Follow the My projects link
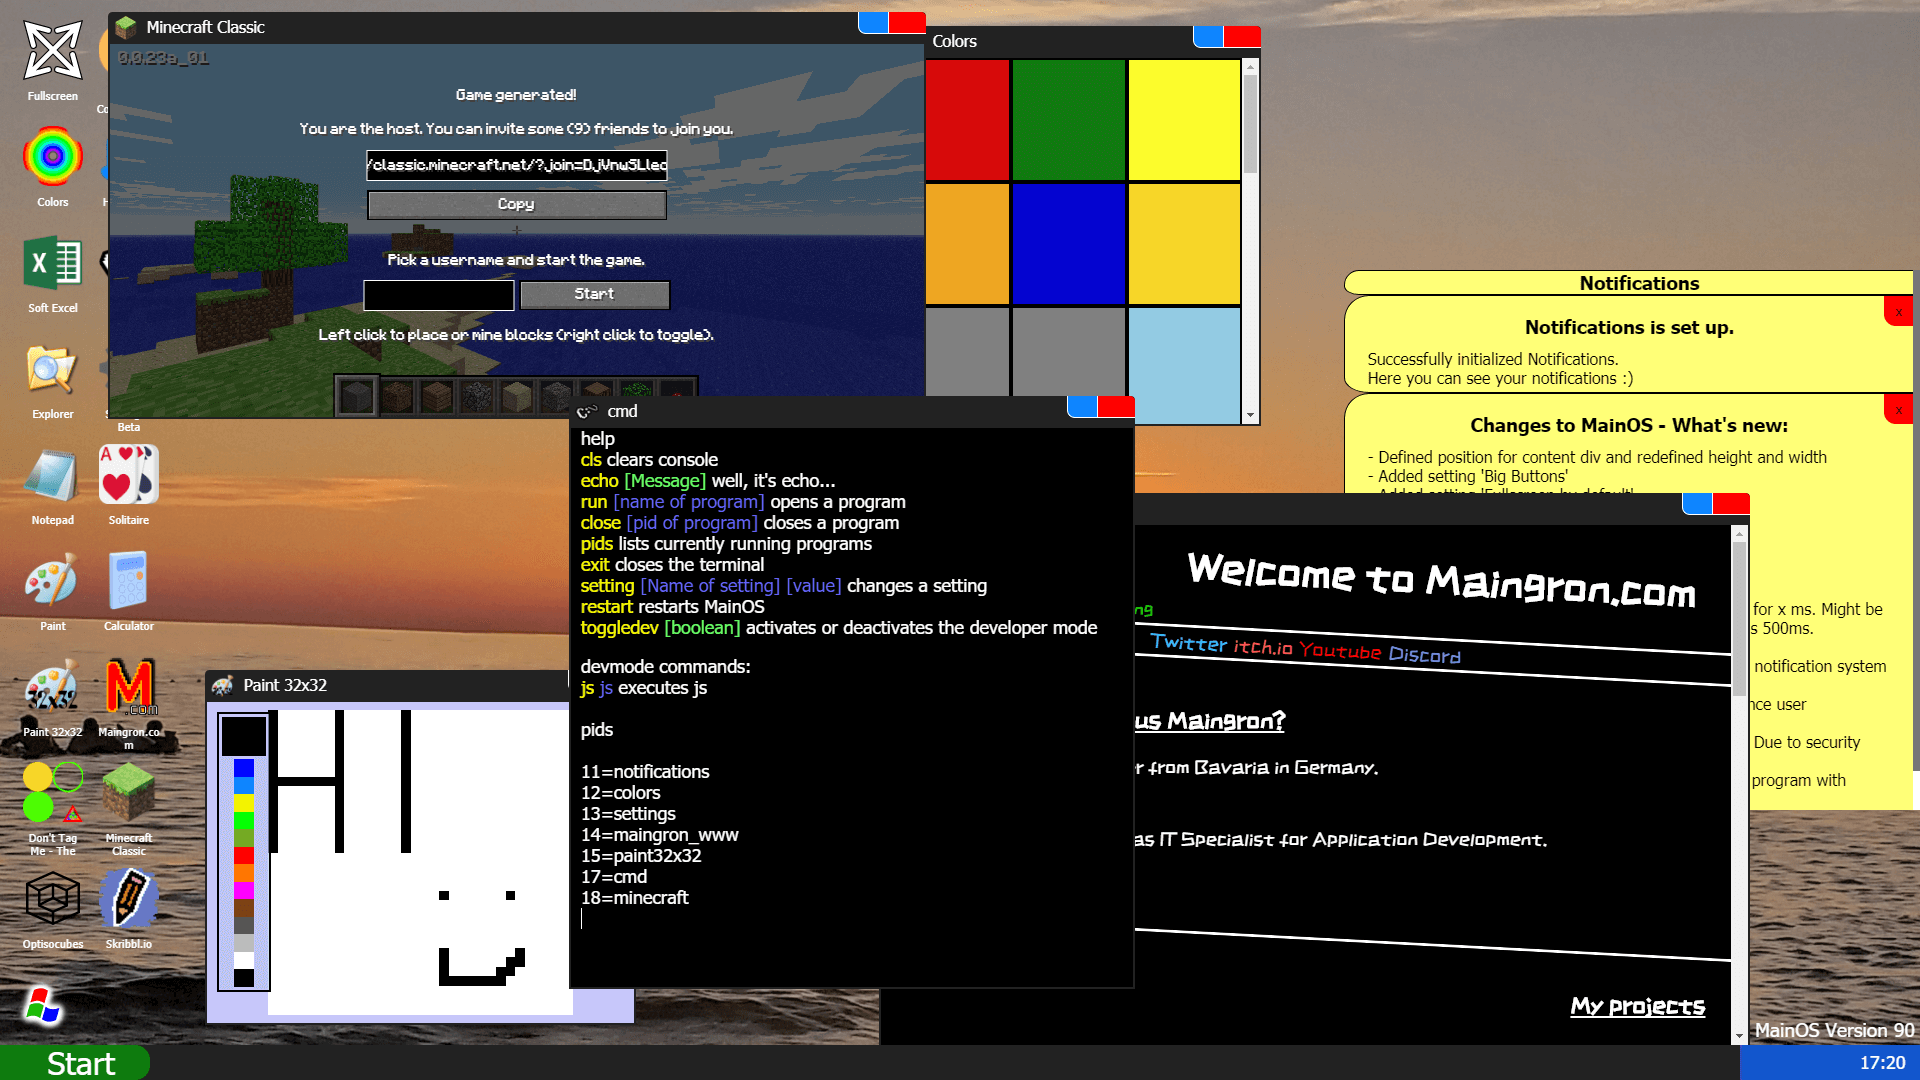The image size is (1920, 1080). [1637, 1006]
